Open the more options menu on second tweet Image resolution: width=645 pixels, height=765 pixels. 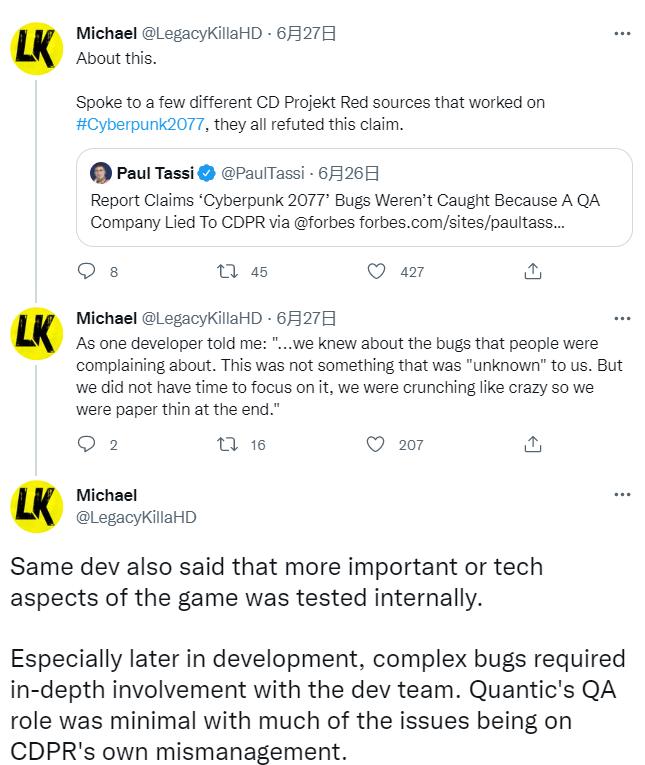coord(621,319)
